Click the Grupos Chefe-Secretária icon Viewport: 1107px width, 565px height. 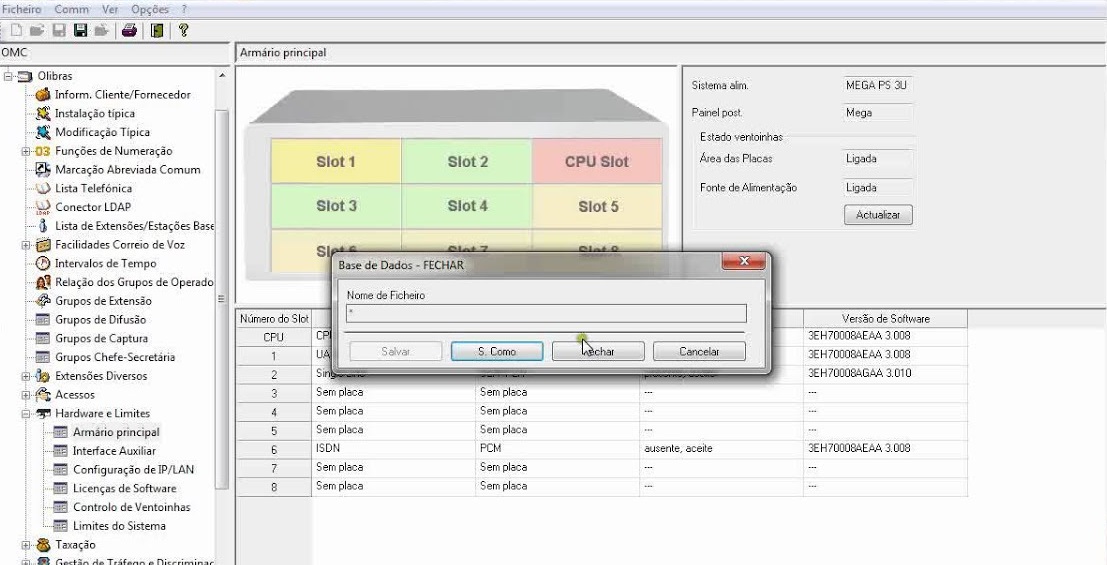(x=43, y=357)
